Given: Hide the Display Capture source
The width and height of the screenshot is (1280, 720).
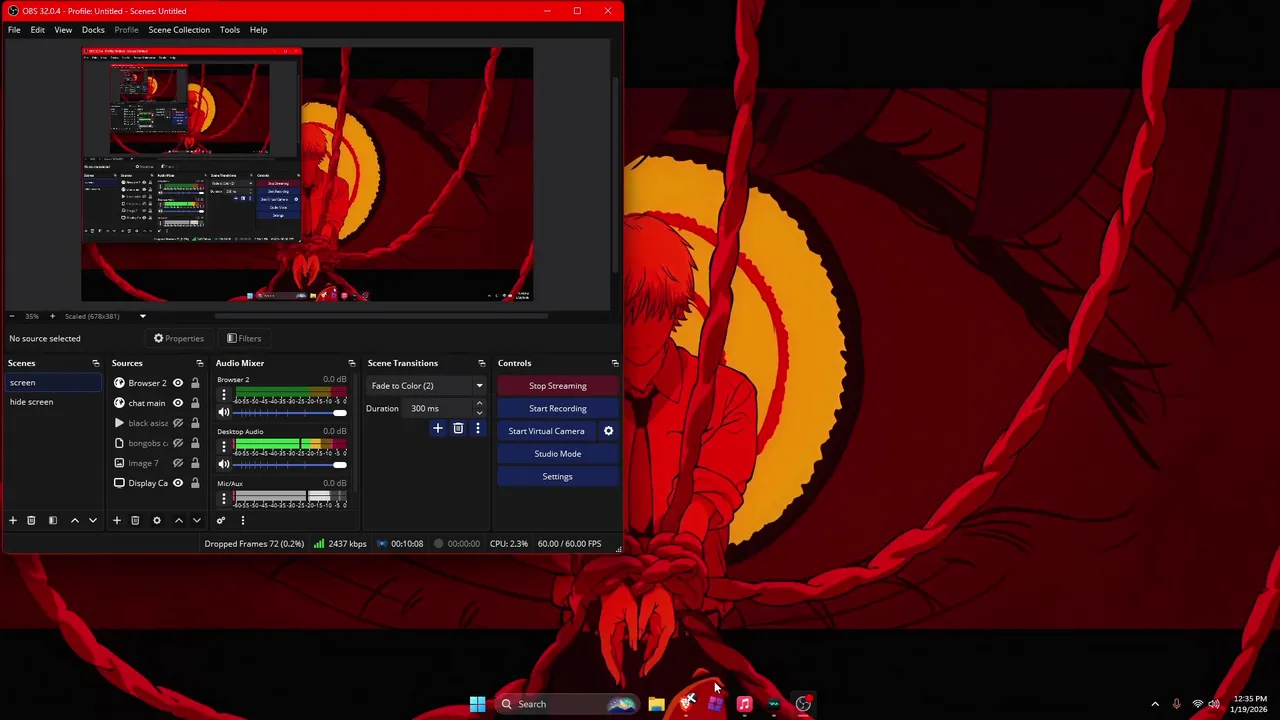Looking at the screenshot, I should pyautogui.click(x=178, y=483).
